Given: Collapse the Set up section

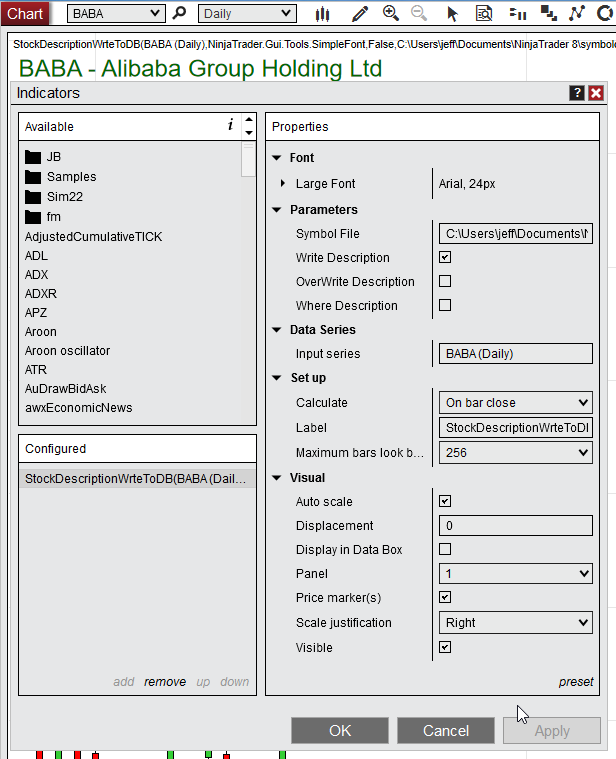Looking at the screenshot, I should (277, 378).
